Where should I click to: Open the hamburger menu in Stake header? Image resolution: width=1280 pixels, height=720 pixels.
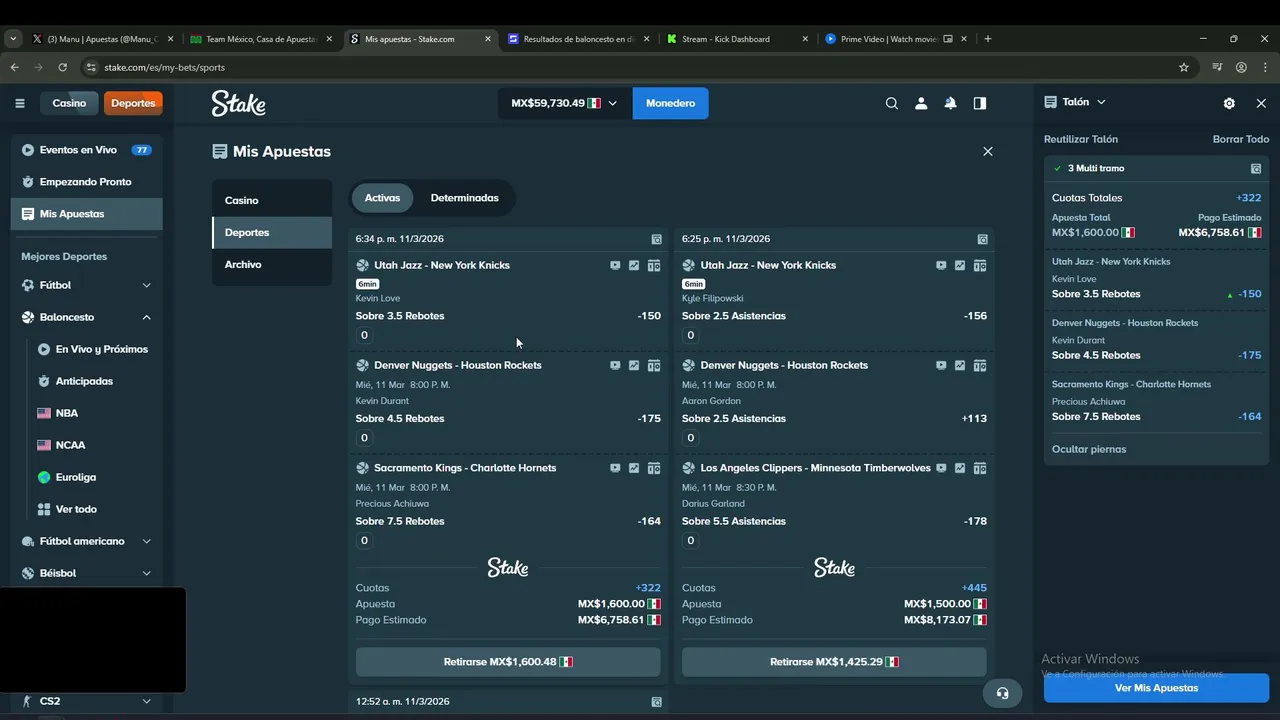pyautogui.click(x=20, y=103)
